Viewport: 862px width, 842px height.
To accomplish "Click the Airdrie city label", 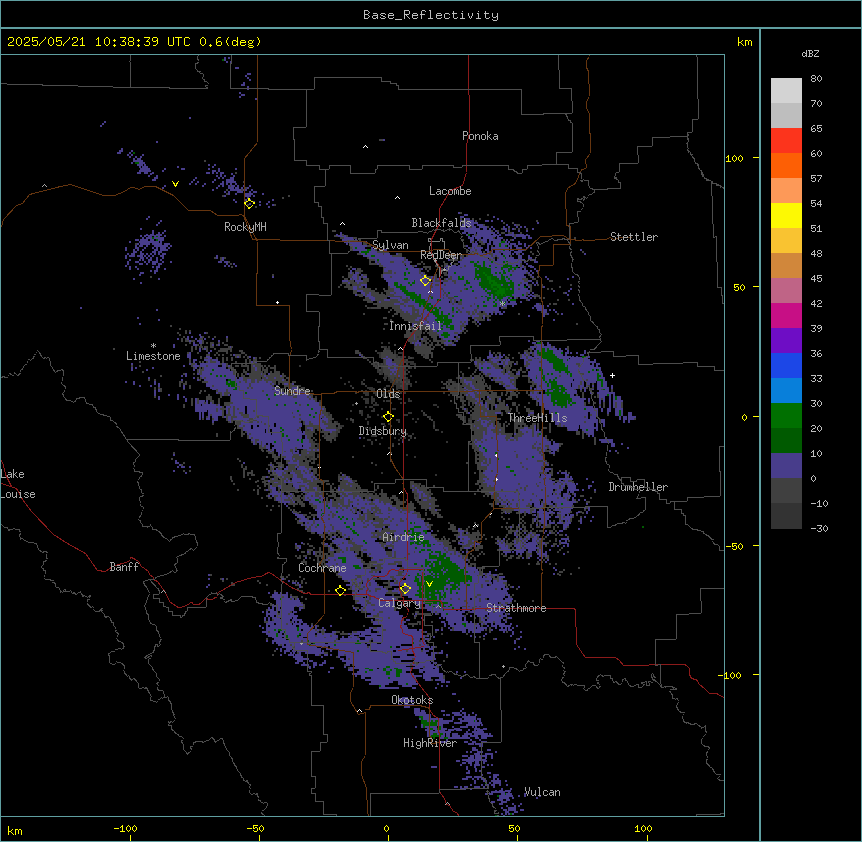I will click(x=403, y=537).
